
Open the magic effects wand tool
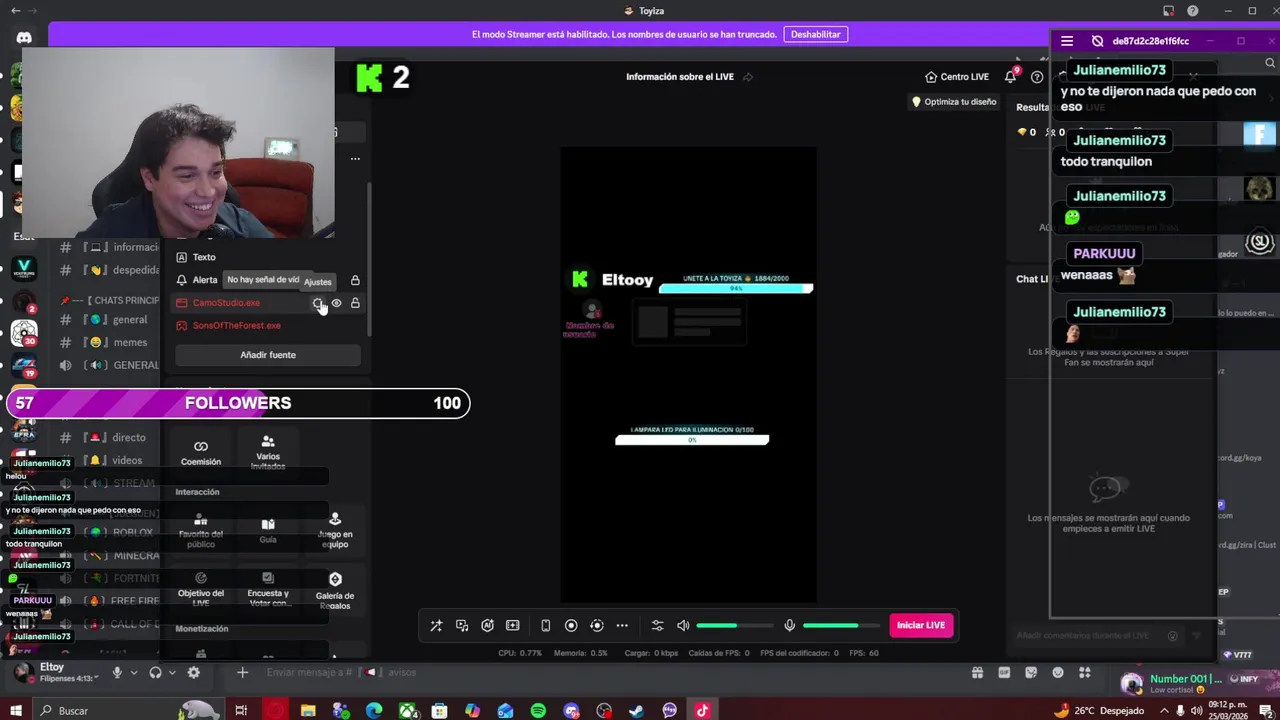click(x=436, y=626)
